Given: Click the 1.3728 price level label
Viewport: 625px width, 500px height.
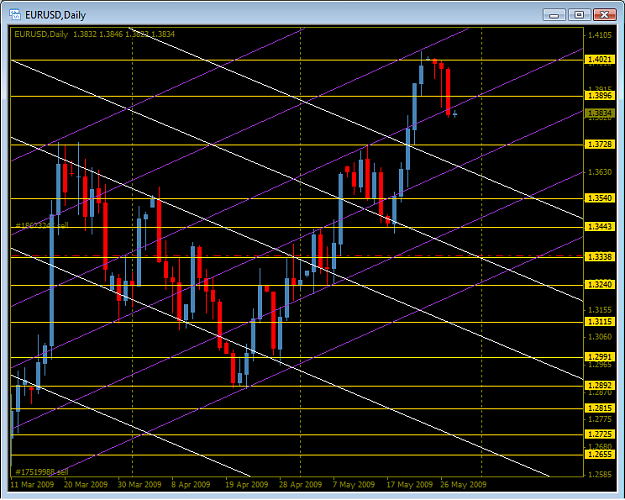Looking at the screenshot, I should (599, 144).
